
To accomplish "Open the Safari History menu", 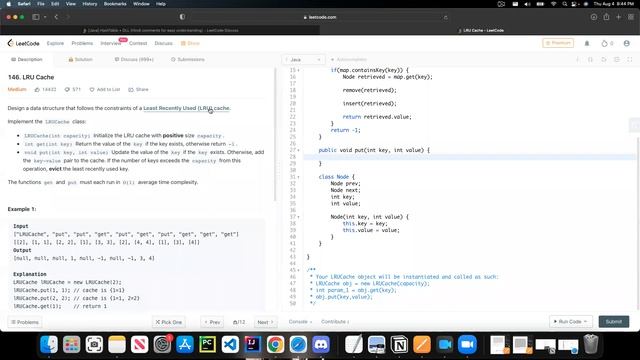I will [x=90, y=4].
